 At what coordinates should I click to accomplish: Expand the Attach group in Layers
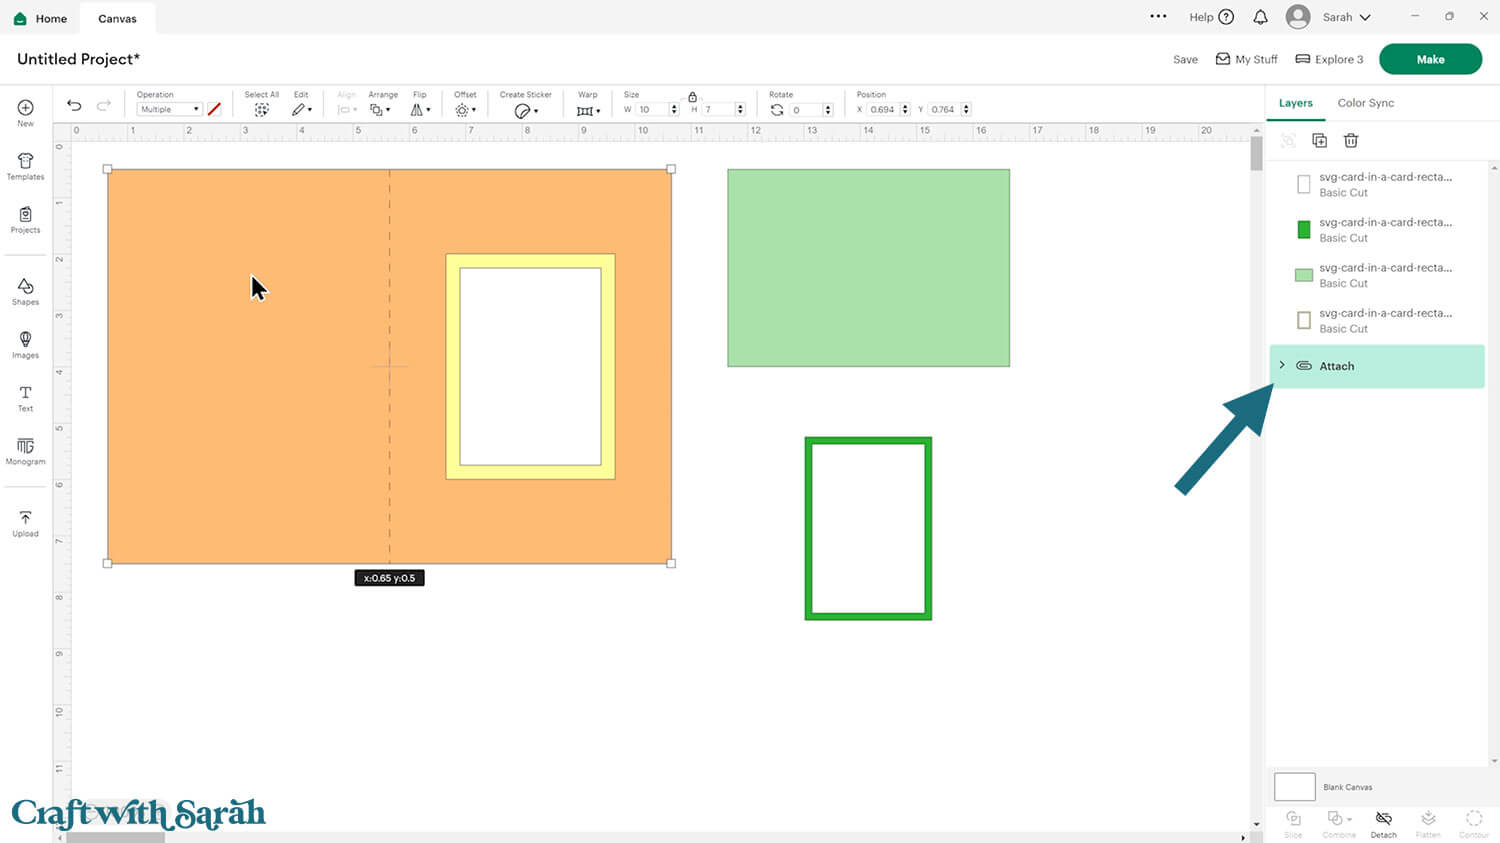(1282, 366)
